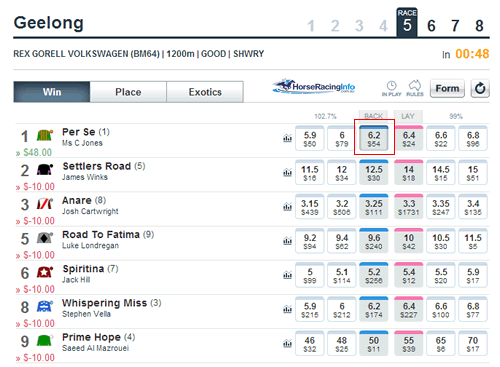Click the BACK column header
Screen dimensions: 500x367
click(373, 116)
